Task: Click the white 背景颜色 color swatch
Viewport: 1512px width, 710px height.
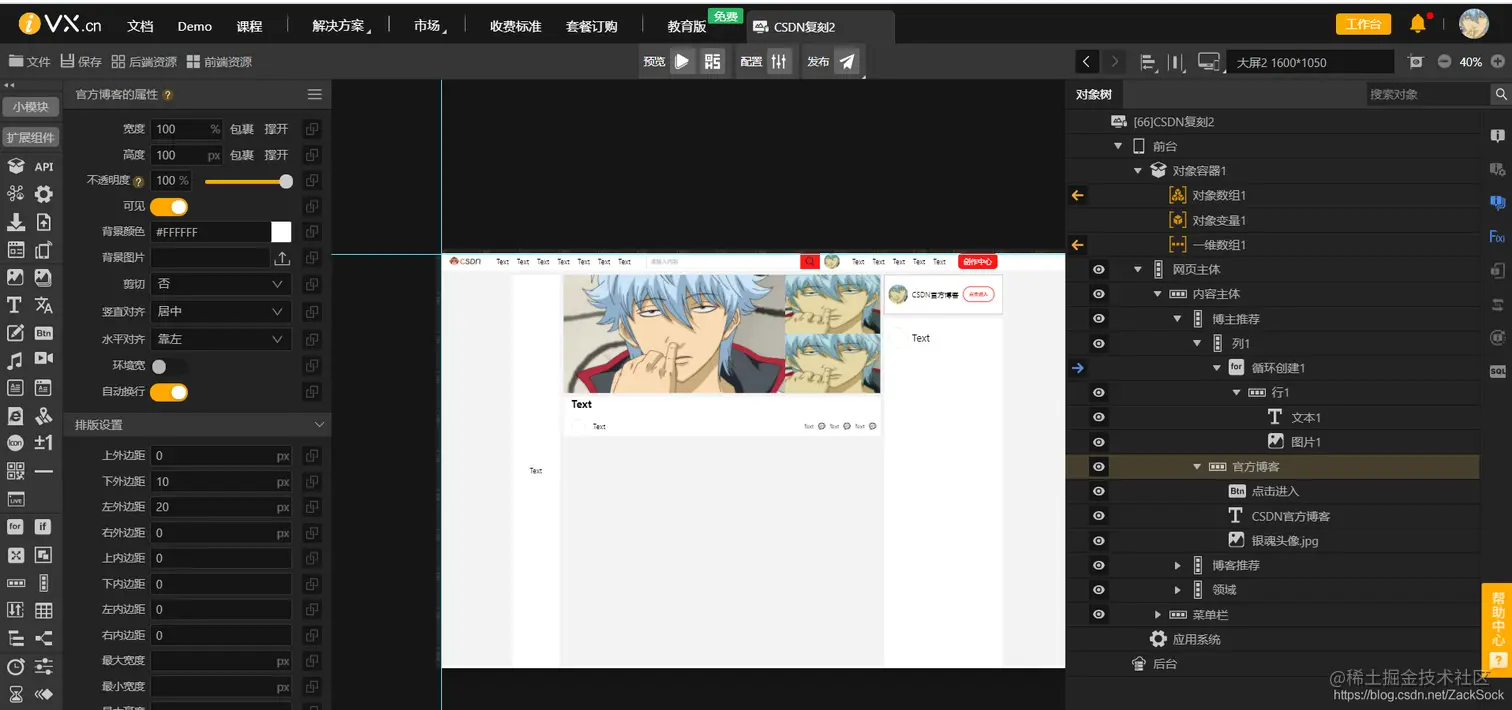Action: tap(281, 231)
